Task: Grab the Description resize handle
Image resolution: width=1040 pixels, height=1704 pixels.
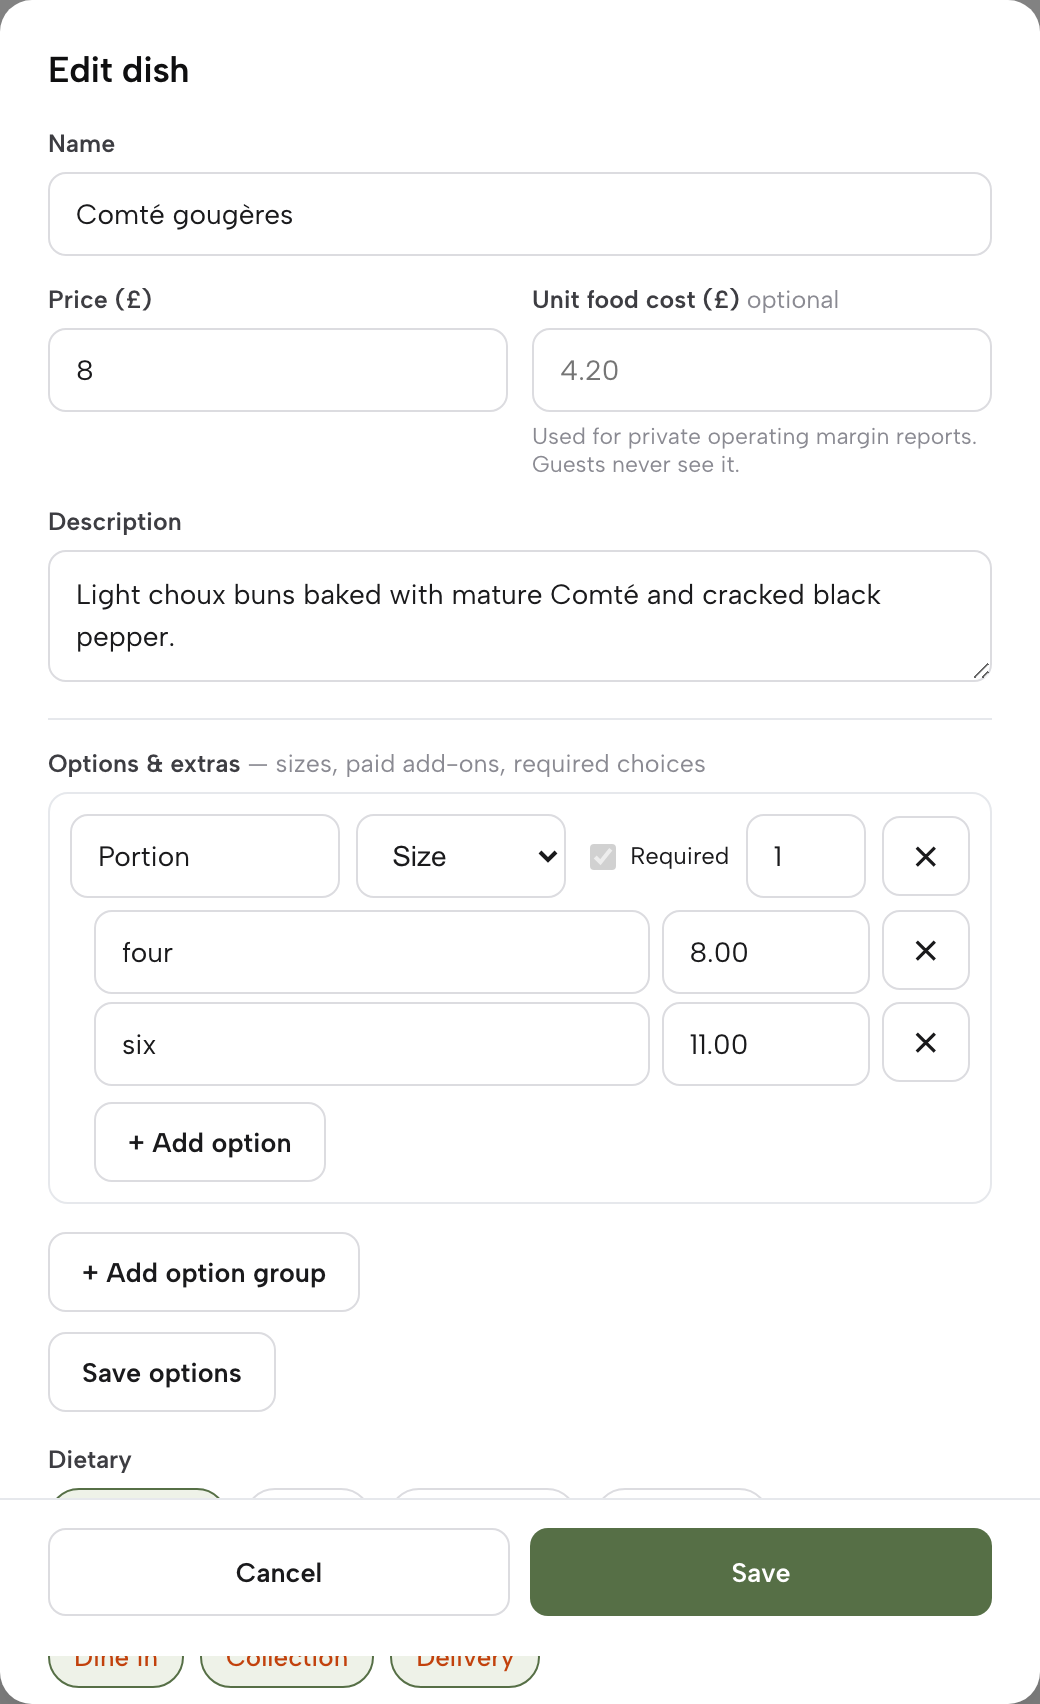Action: click(981, 671)
